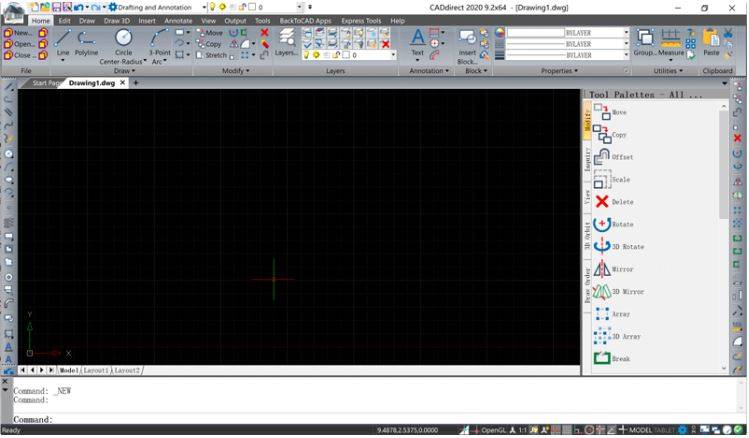Screen dimensions: 749x438
Task: Choose the Circle Center-Radius tool
Action: pyautogui.click(x=123, y=44)
